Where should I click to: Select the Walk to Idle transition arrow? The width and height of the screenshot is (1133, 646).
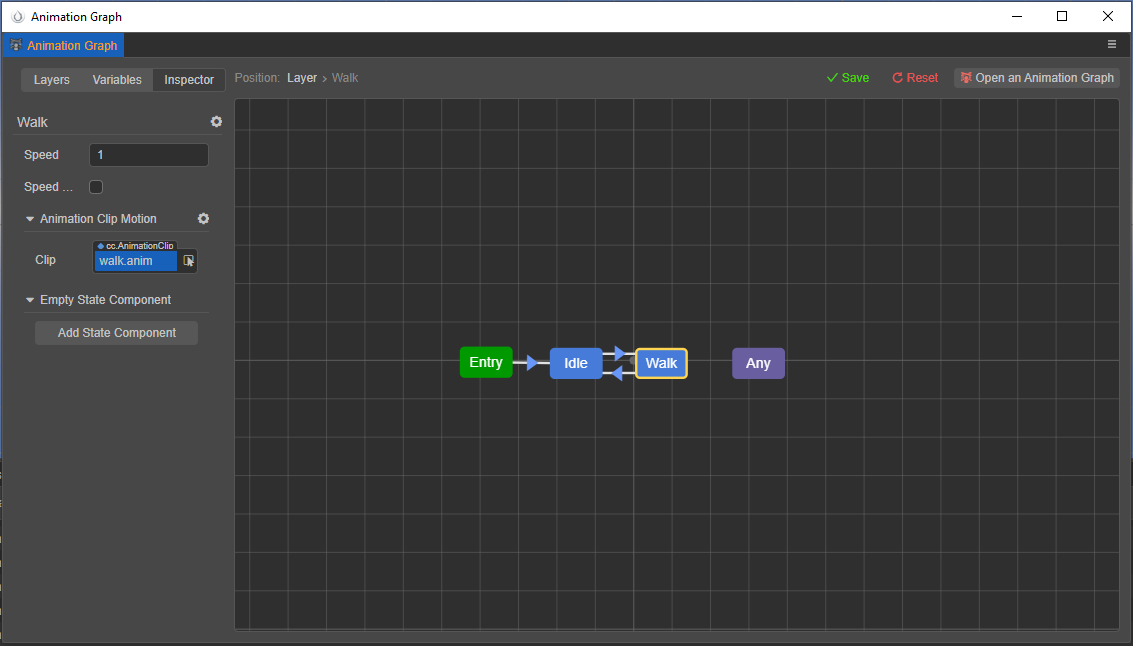618,373
